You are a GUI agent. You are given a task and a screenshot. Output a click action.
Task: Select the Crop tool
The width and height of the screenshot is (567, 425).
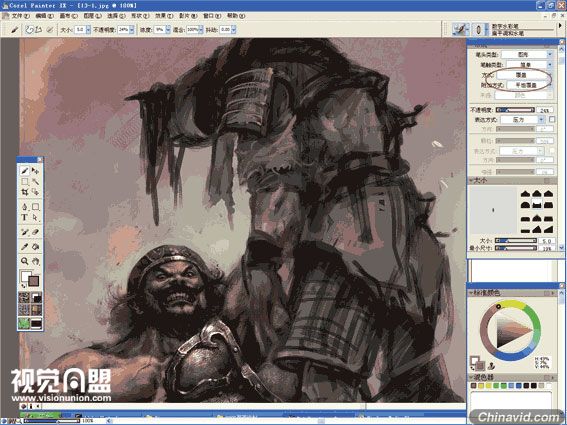pyautogui.click(x=25, y=192)
